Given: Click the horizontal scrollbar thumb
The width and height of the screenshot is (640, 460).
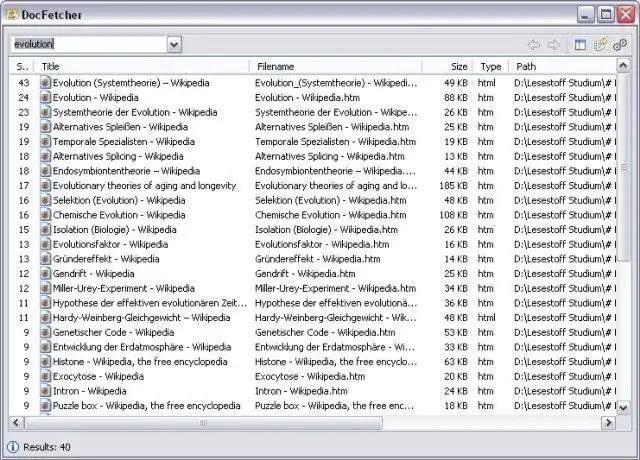Looking at the screenshot, I should tap(203, 423).
